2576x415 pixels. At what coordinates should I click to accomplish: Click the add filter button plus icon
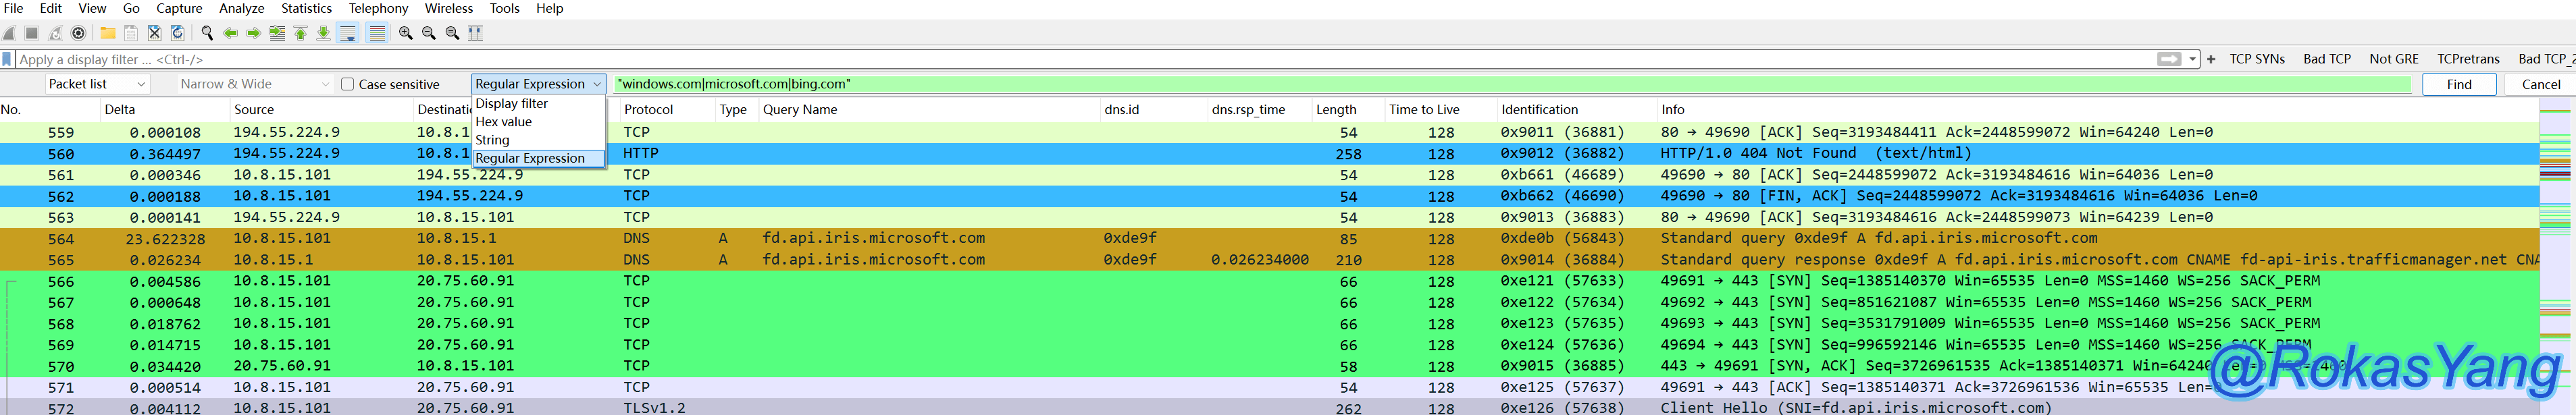[2211, 59]
